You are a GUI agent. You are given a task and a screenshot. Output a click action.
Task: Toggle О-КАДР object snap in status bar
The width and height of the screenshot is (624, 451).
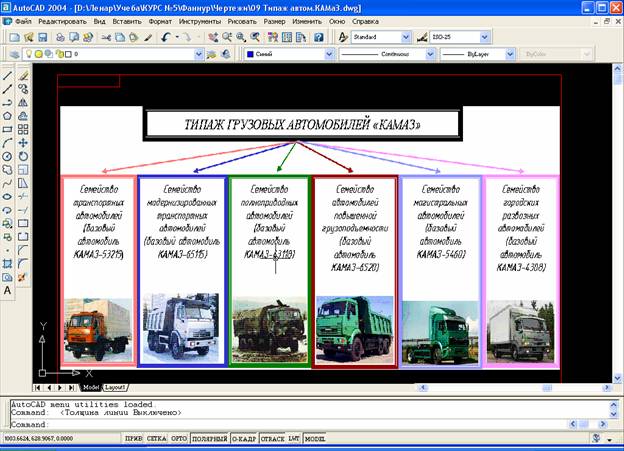tap(244, 439)
